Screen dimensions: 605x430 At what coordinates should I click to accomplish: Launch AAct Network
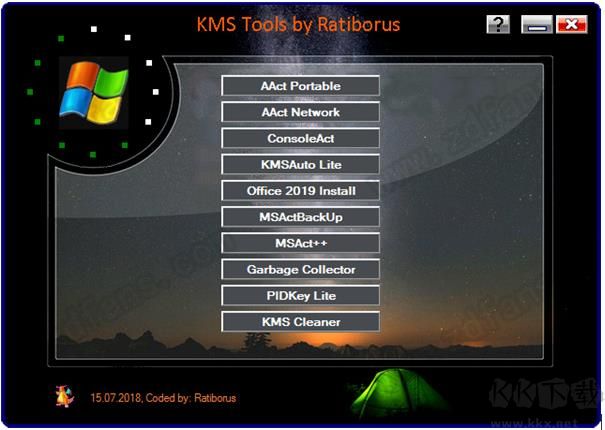[300, 112]
